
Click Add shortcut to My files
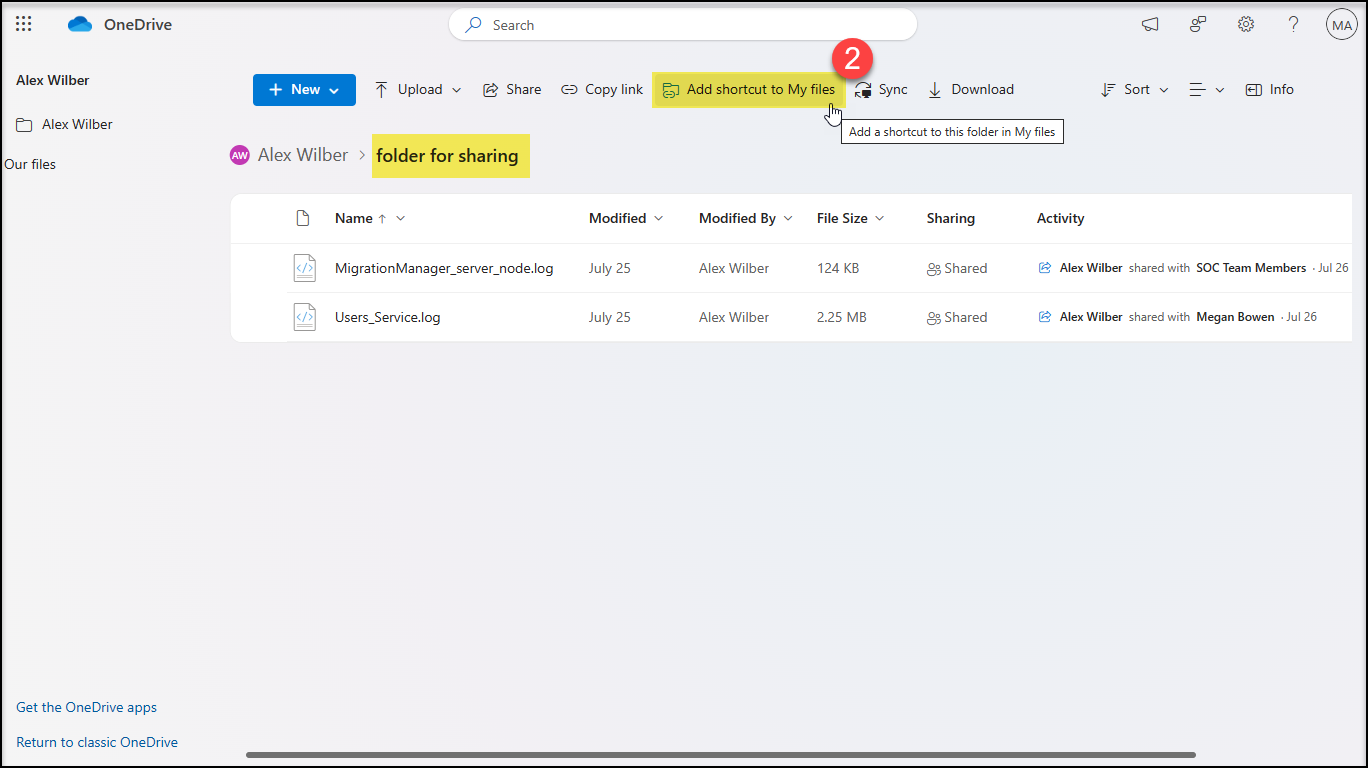(x=749, y=89)
